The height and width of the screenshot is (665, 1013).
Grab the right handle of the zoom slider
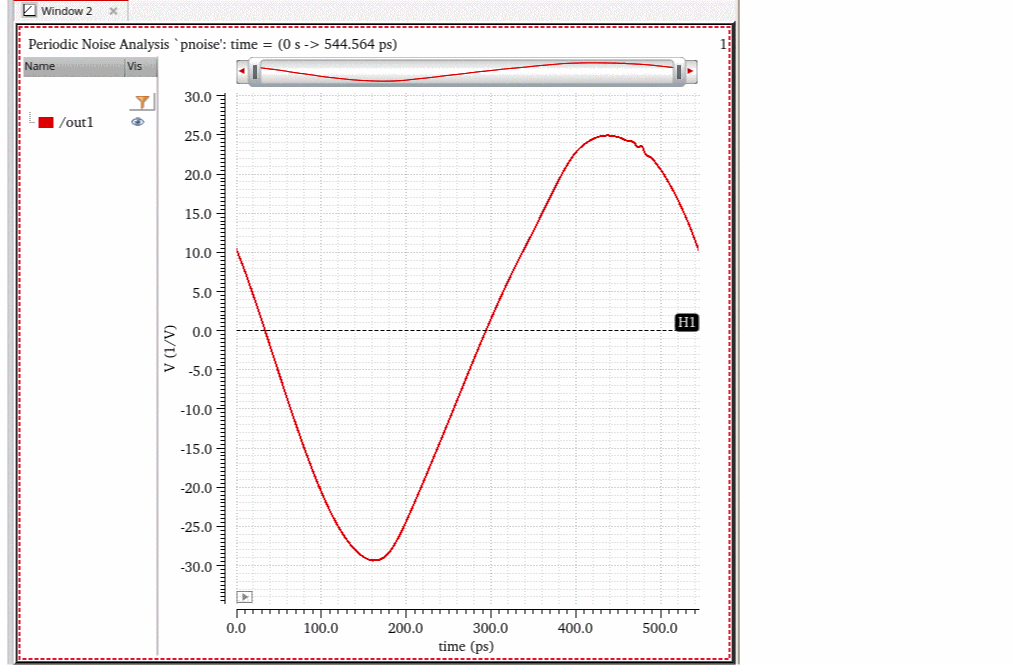pyautogui.click(x=678, y=72)
